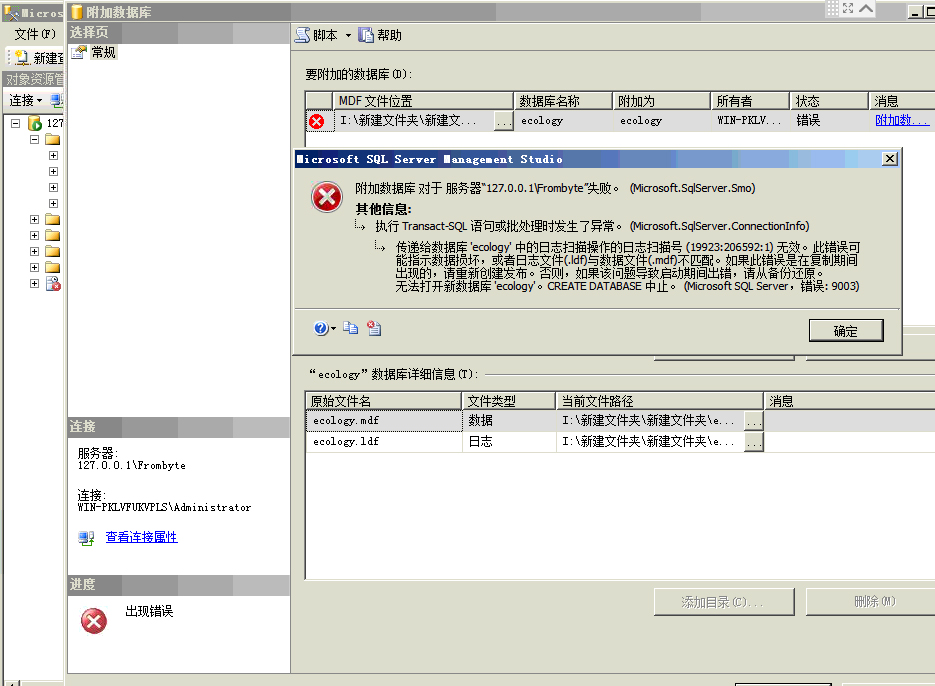Expand the SQL Server Agent node with the red icon
Viewport: 935px width, 686px height.
pyautogui.click(x=35, y=283)
